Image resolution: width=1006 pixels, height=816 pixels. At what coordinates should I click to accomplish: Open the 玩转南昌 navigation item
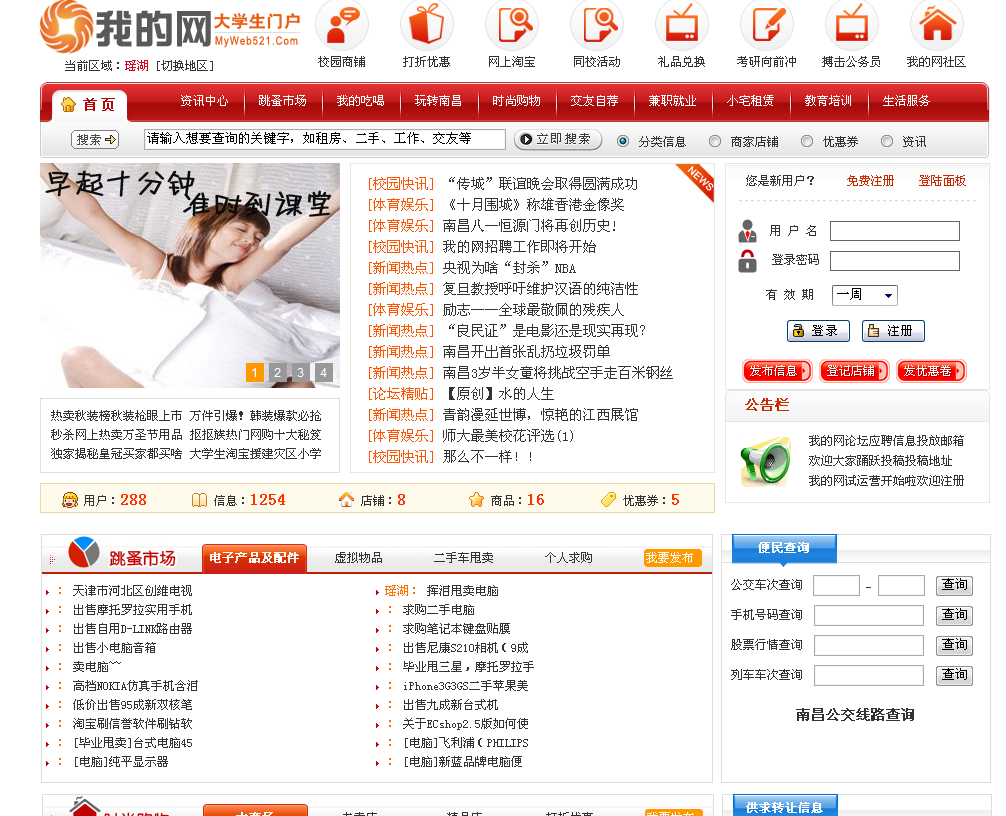(438, 101)
